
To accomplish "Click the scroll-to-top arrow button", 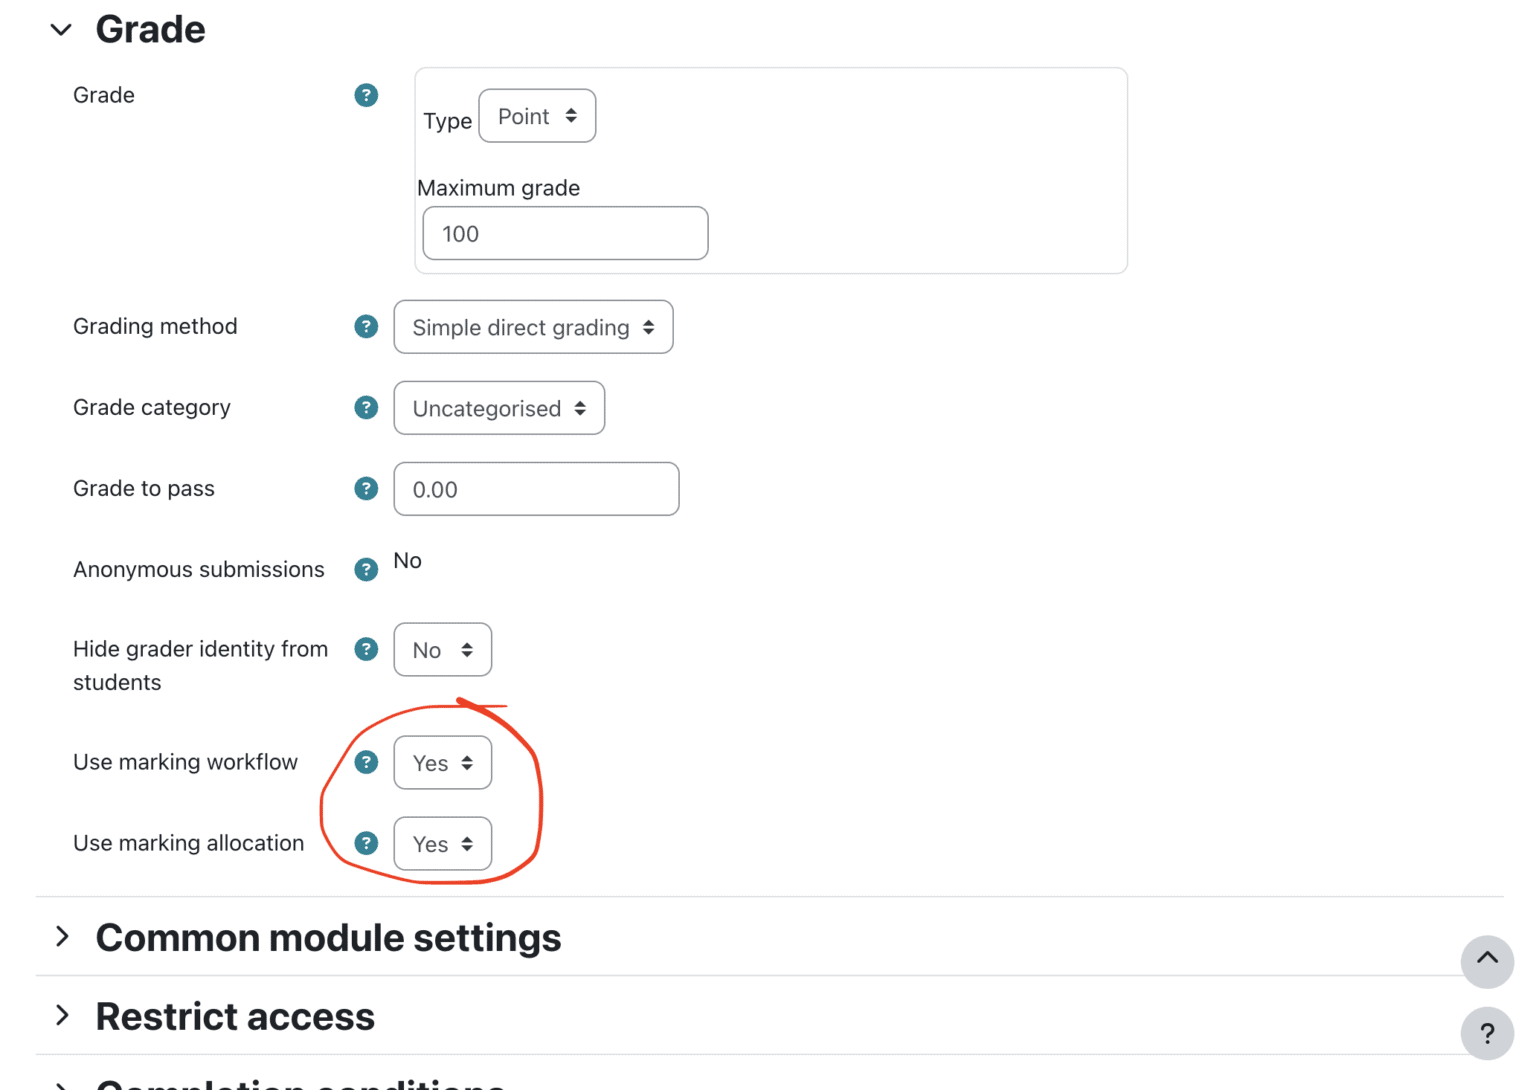I will tap(1487, 962).
